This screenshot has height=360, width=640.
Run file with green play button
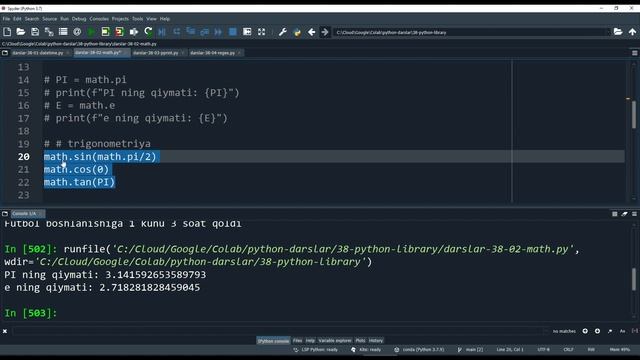(x=91, y=32)
